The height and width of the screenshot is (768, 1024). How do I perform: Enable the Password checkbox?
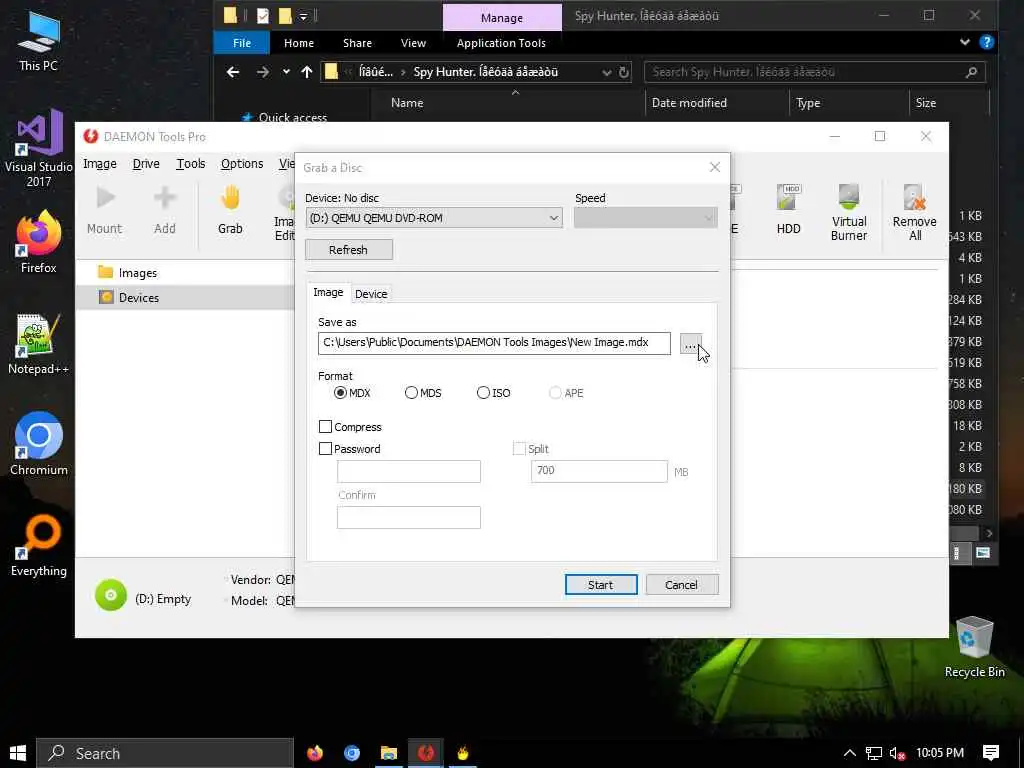click(x=325, y=449)
